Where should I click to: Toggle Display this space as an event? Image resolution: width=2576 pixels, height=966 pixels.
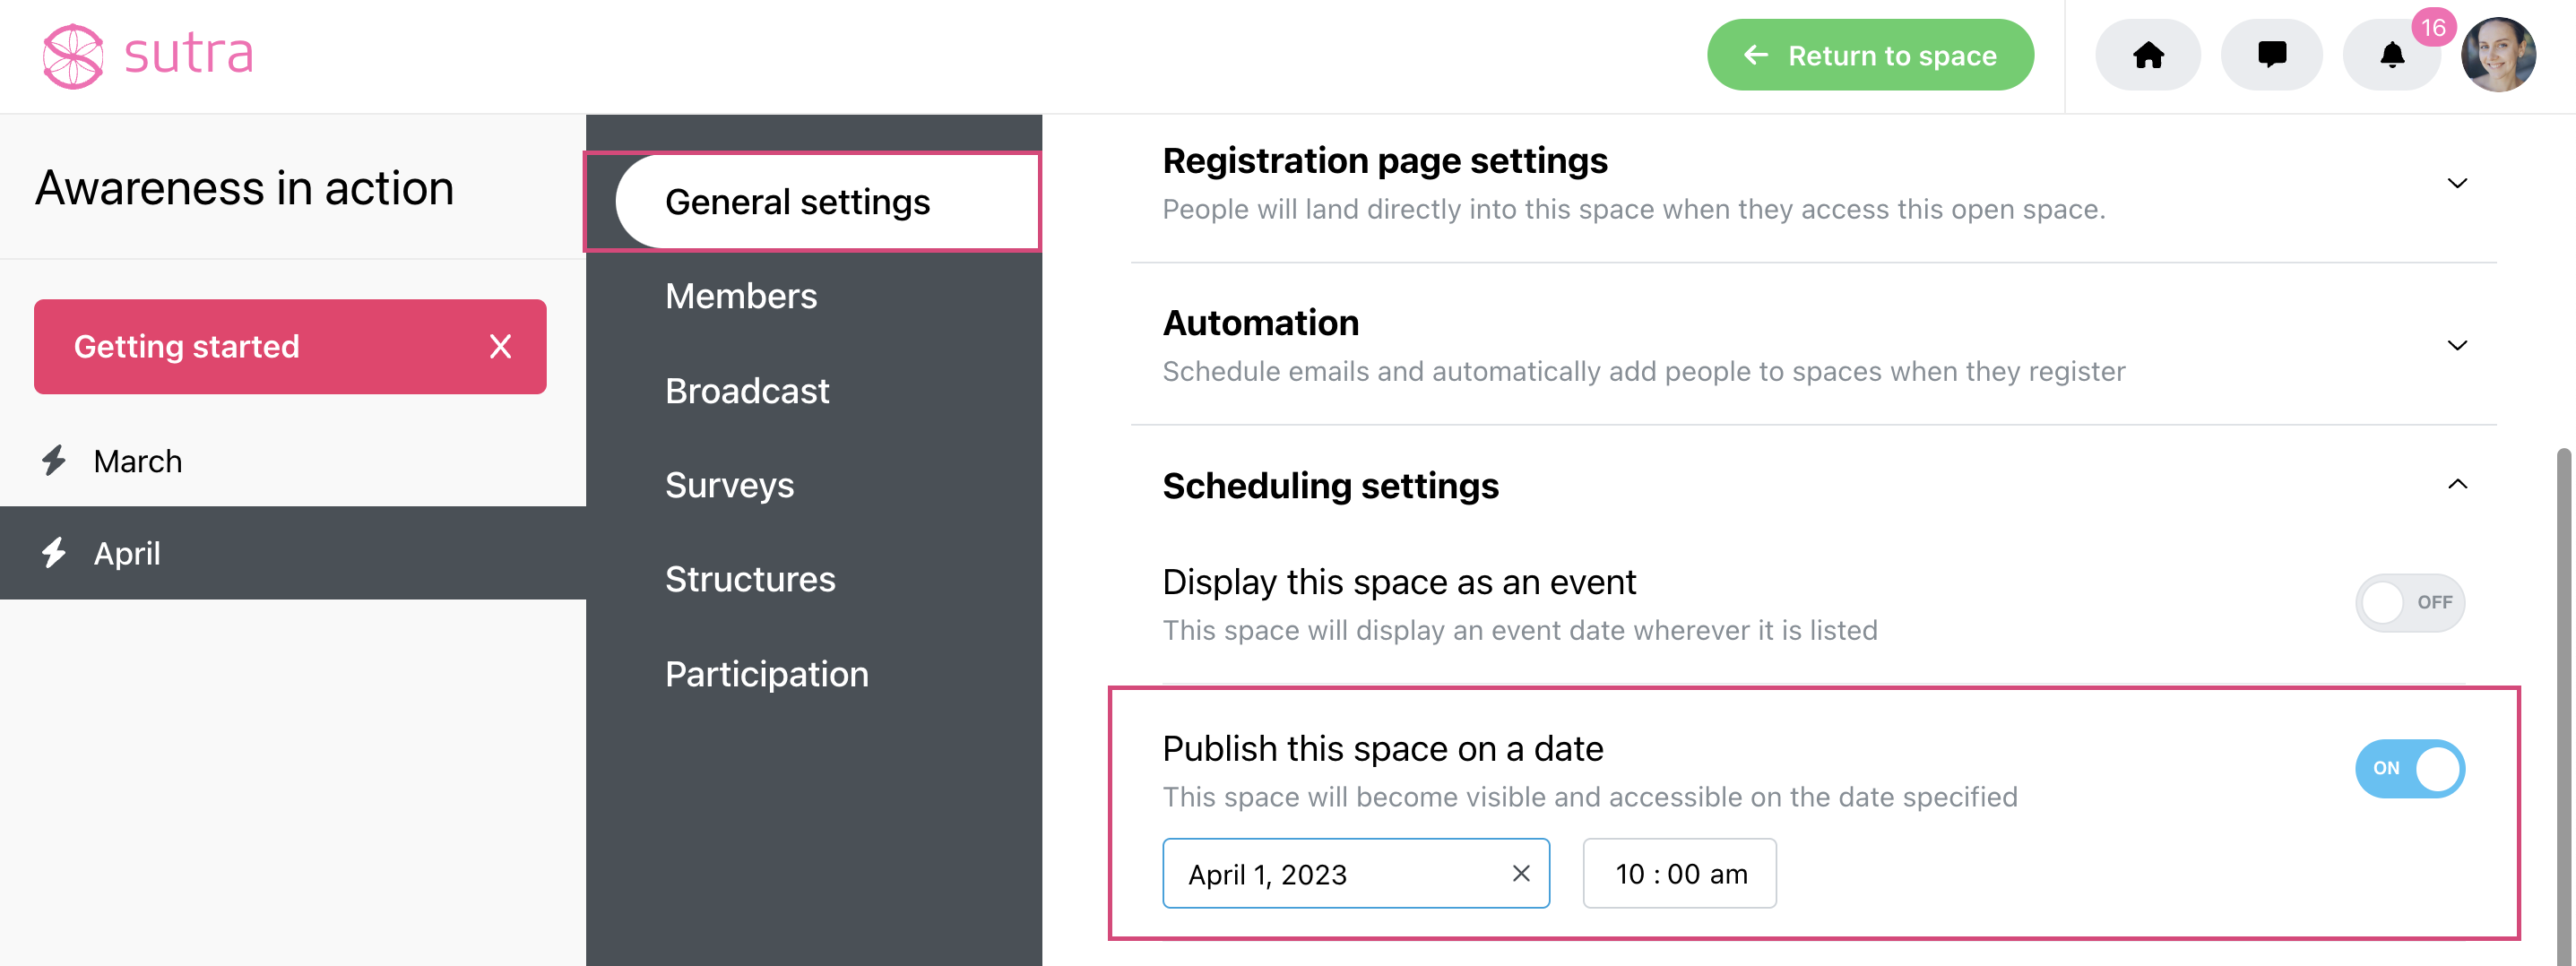(2410, 602)
